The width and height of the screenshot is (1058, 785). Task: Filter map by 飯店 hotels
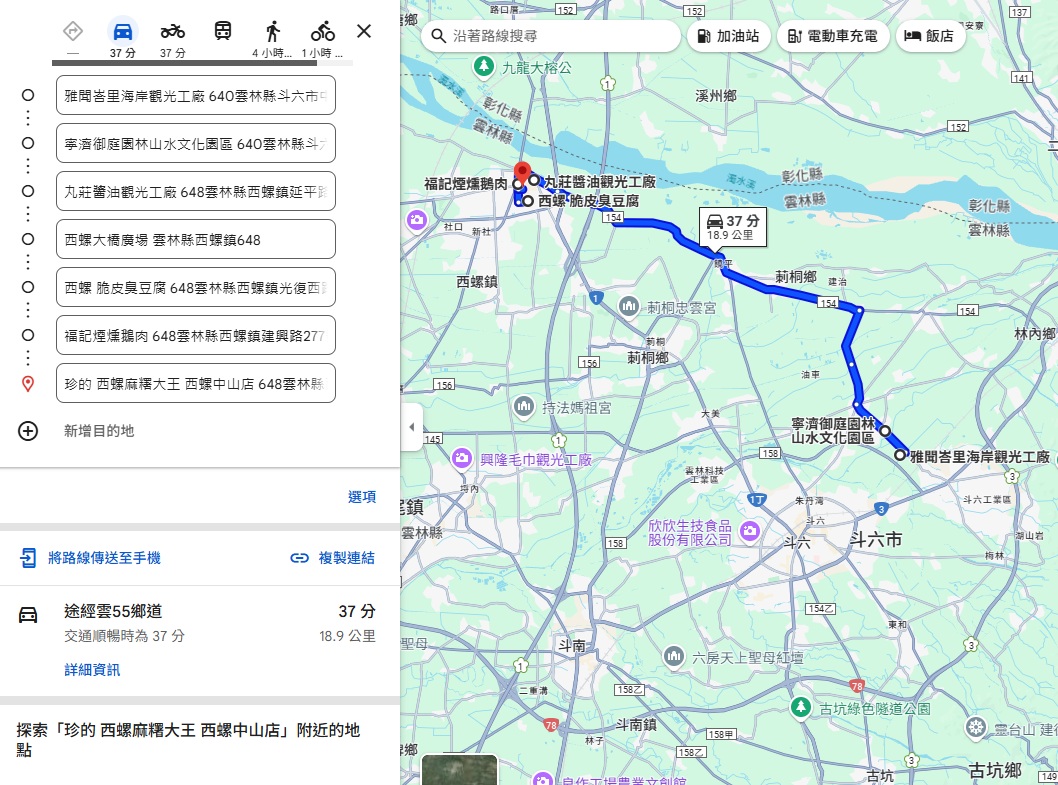[930, 36]
